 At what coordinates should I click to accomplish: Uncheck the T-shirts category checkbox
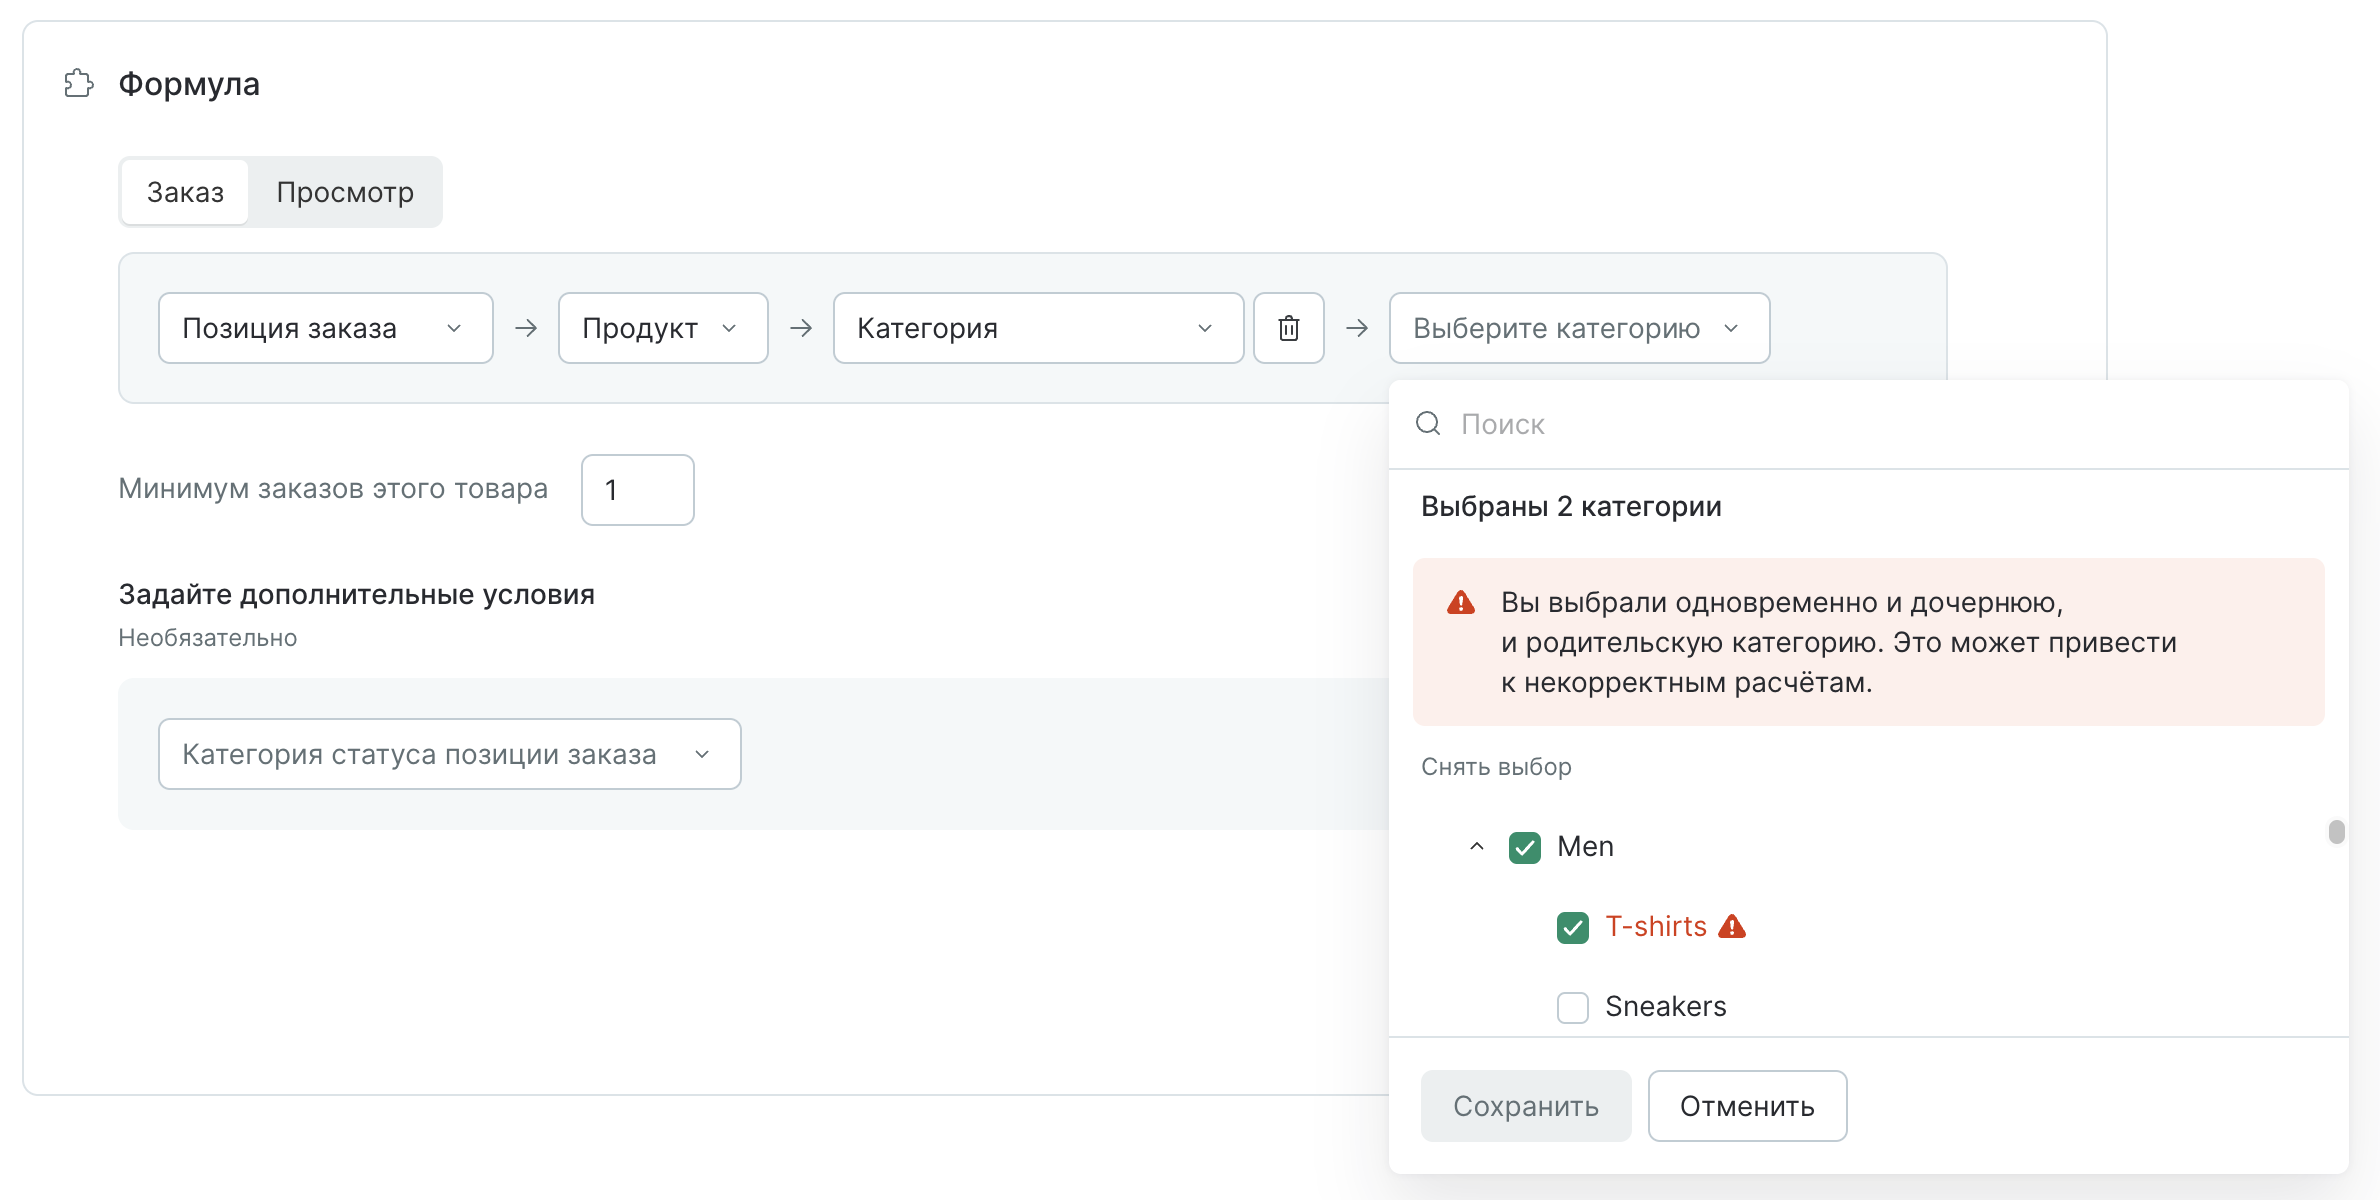point(1573,927)
